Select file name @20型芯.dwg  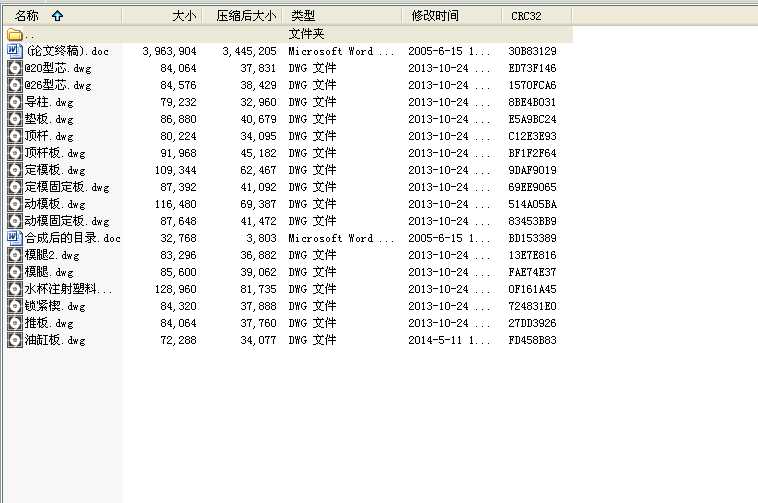58,68
